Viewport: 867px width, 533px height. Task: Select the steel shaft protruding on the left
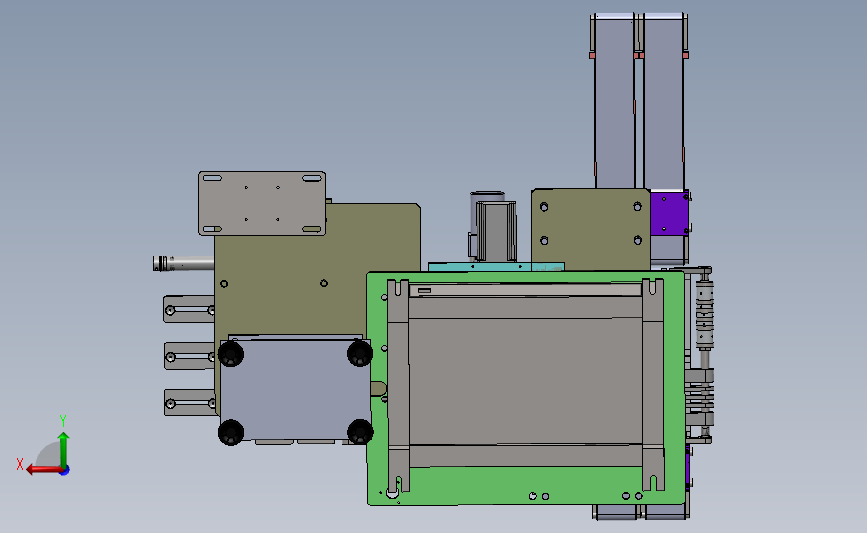(x=183, y=263)
